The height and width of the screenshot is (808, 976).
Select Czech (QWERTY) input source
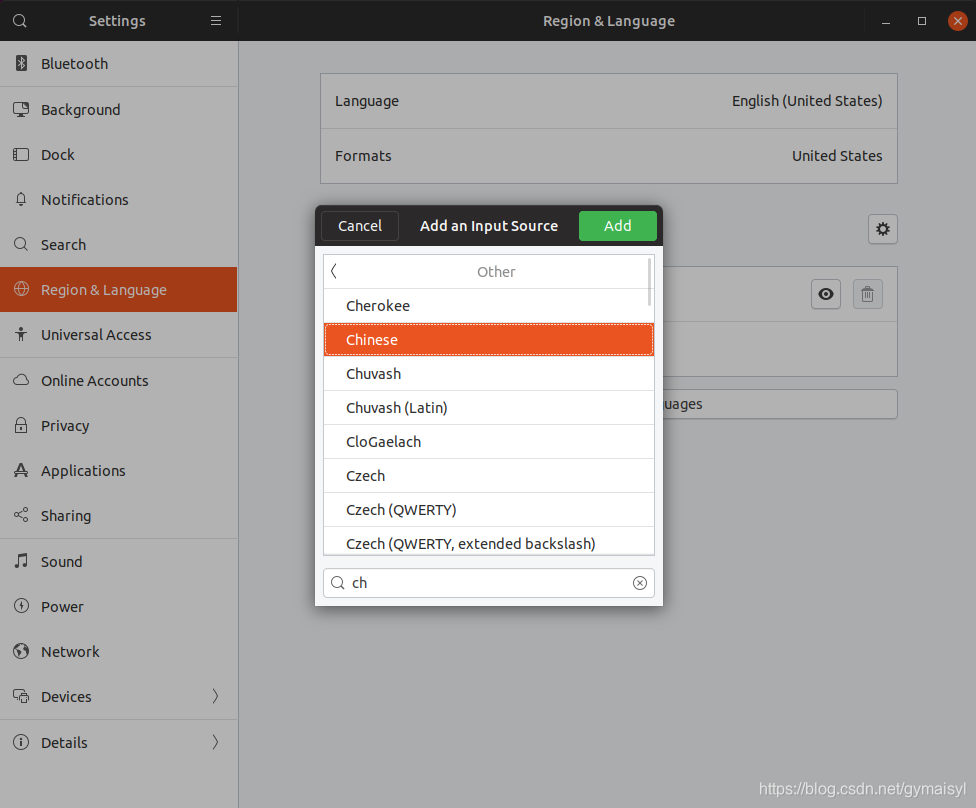tap(489, 510)
